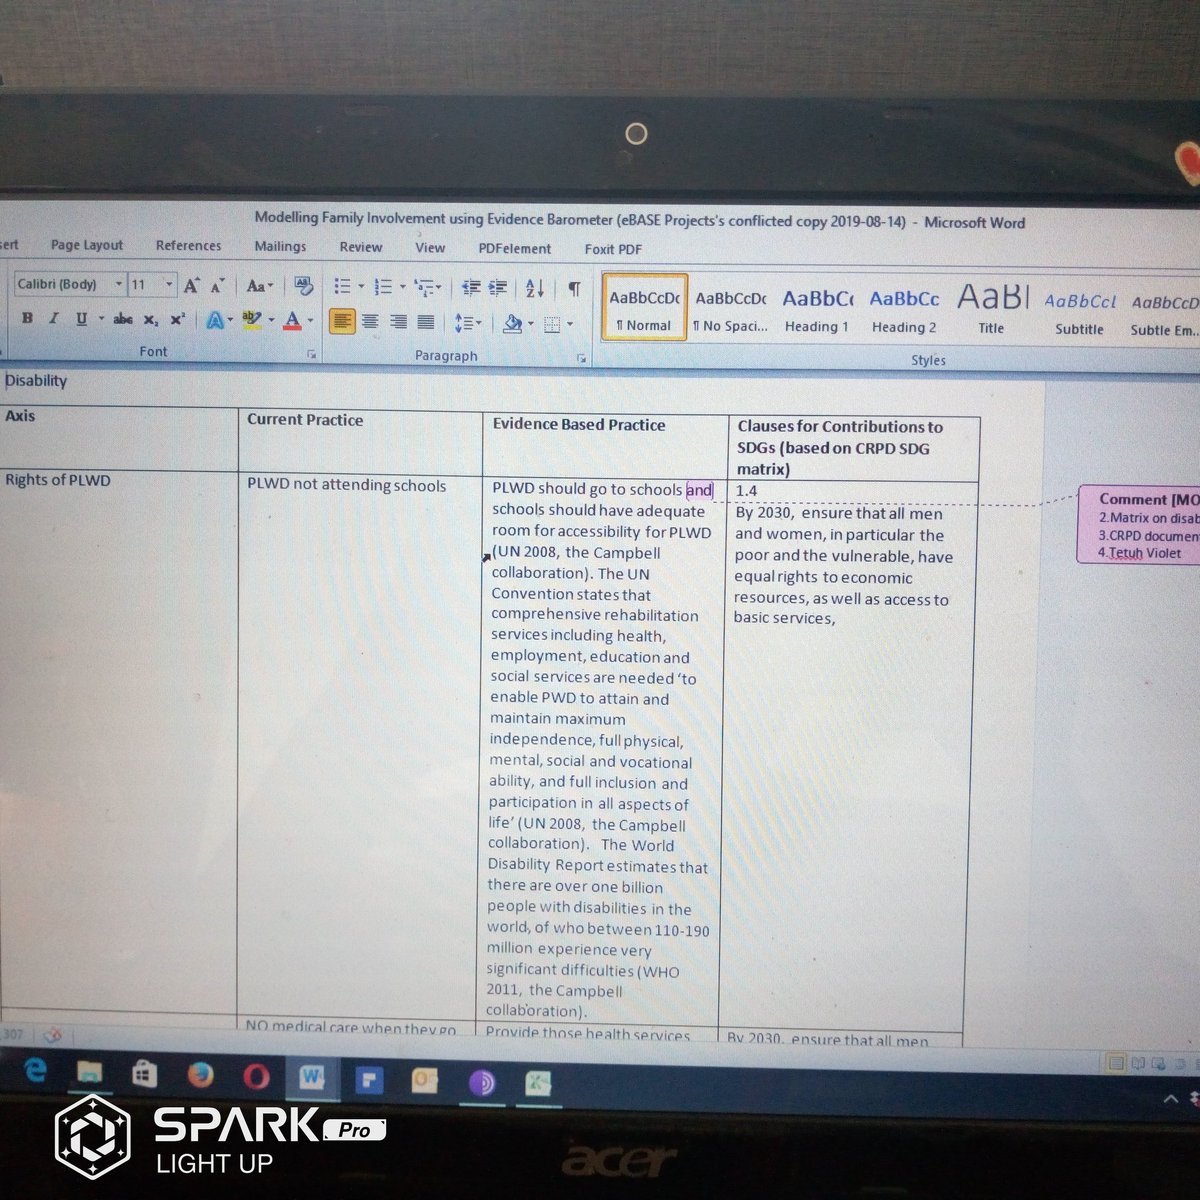Click Multilevel List icon
Viewport: 1200px width, 1200px height.
click(424, 288)
